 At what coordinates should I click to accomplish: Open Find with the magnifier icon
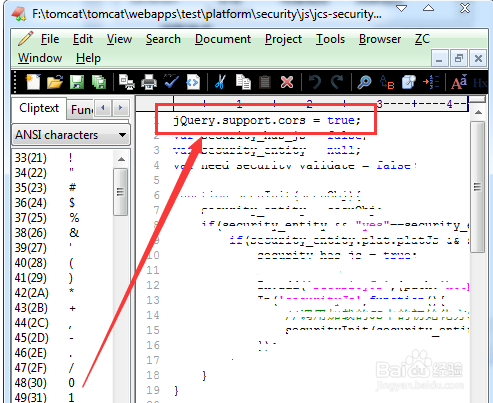click(364, 82)
